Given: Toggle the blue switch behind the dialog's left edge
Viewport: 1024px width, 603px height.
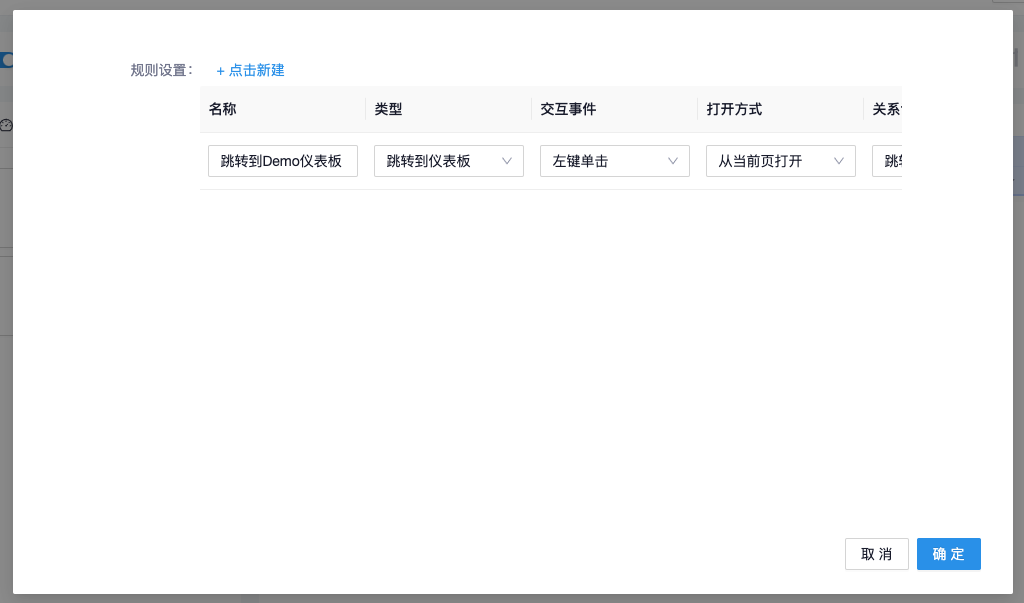Looking at the screenshot, I should 6,60.
